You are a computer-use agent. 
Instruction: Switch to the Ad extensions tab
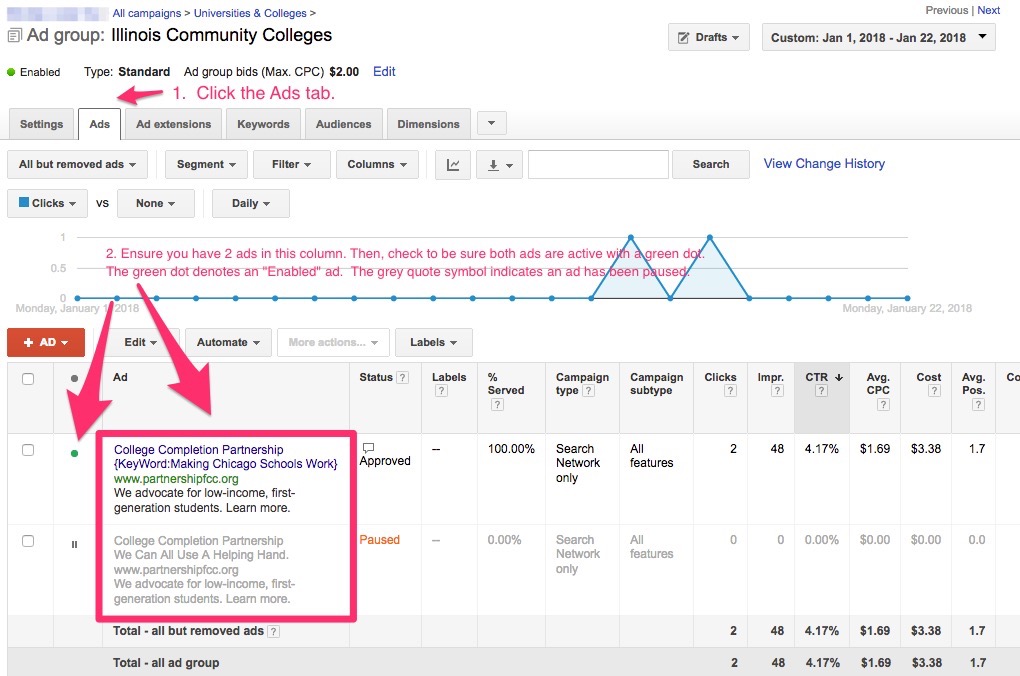[174, 124]
